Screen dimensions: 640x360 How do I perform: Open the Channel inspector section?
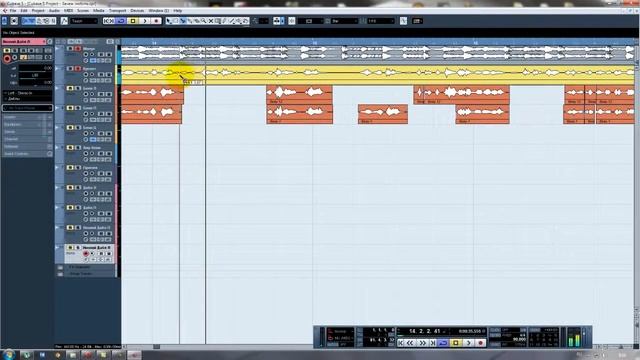pos(26,139)
